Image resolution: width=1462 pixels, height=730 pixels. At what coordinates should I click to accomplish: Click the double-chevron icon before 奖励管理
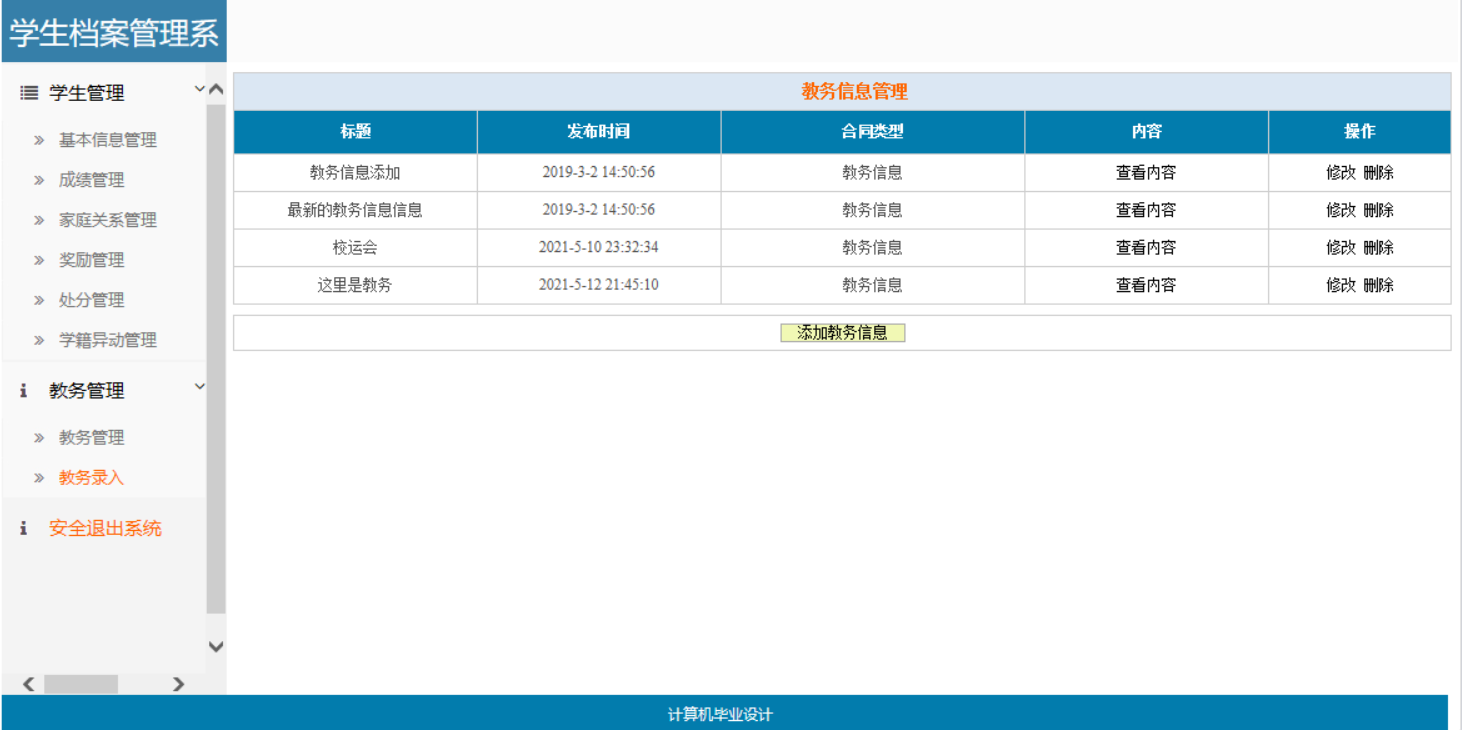coord(39,260)
